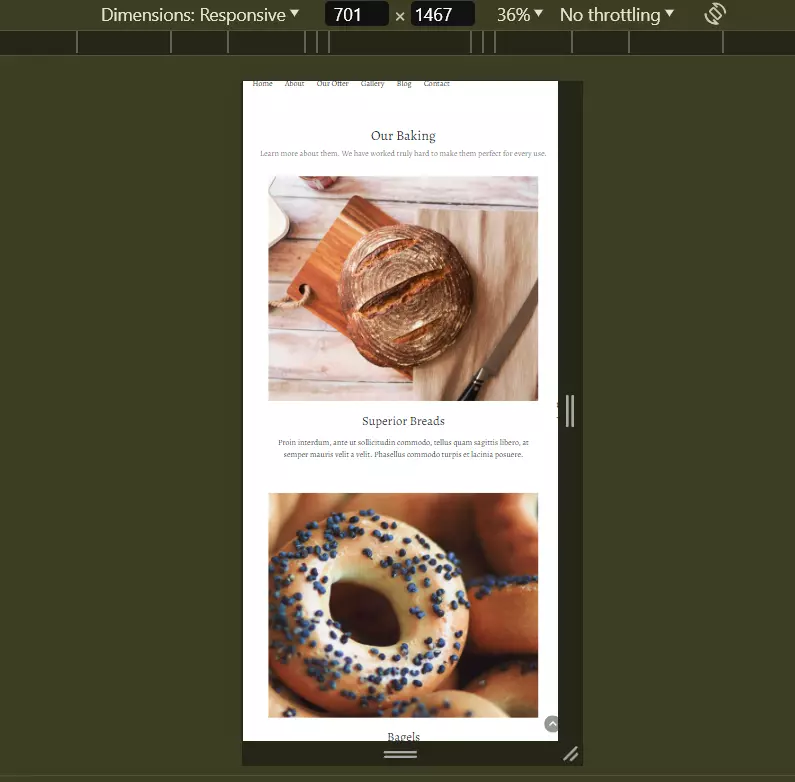Image resolution: width=795 pixels, height=782 pixels.
Task: Click the bagel with poppy seeds photo
Action: pos(403,605)
